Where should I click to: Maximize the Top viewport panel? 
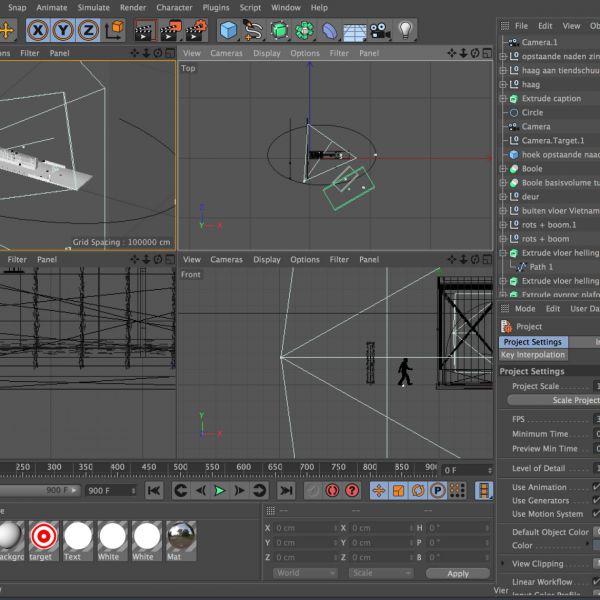point(488,53)
